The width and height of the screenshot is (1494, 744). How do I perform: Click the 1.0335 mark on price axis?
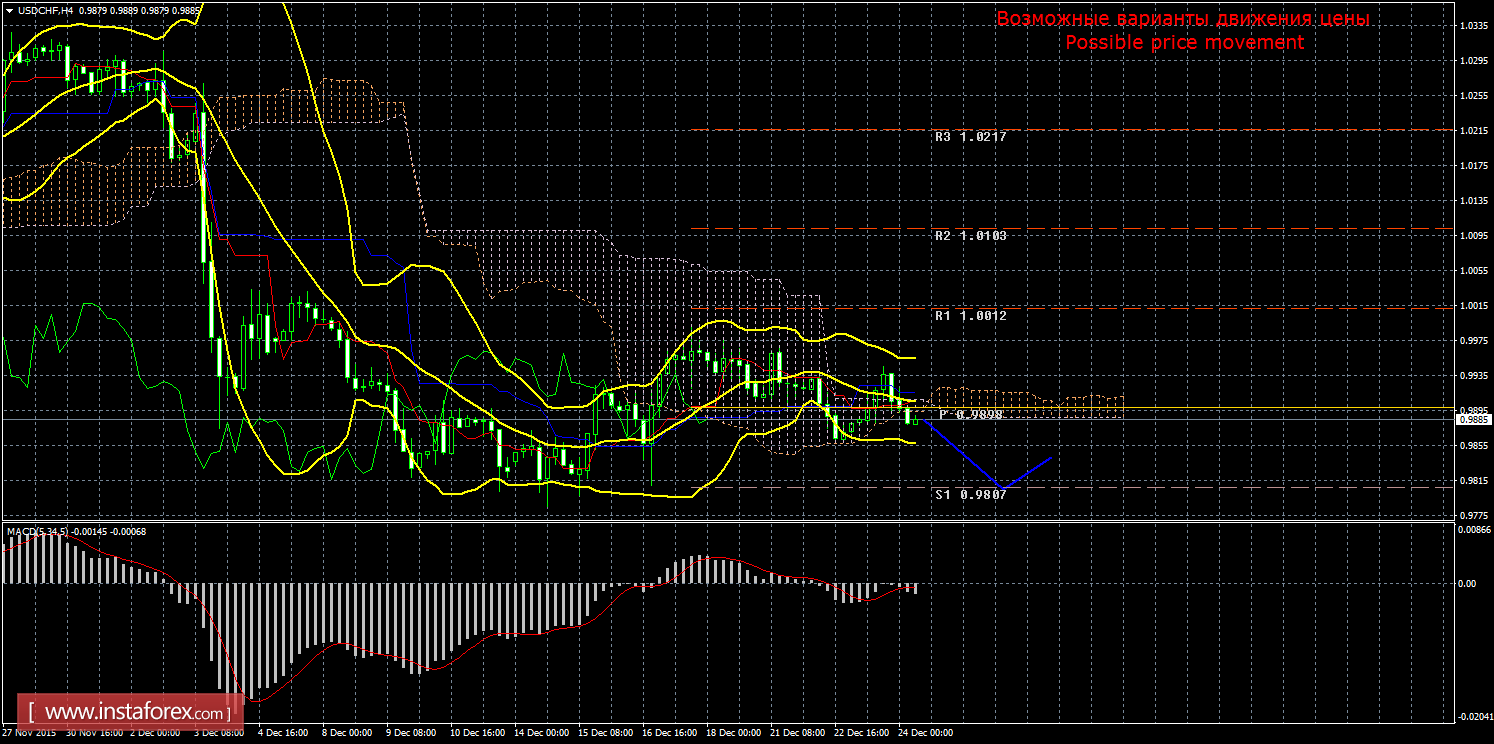click(x=1472, y=26)
